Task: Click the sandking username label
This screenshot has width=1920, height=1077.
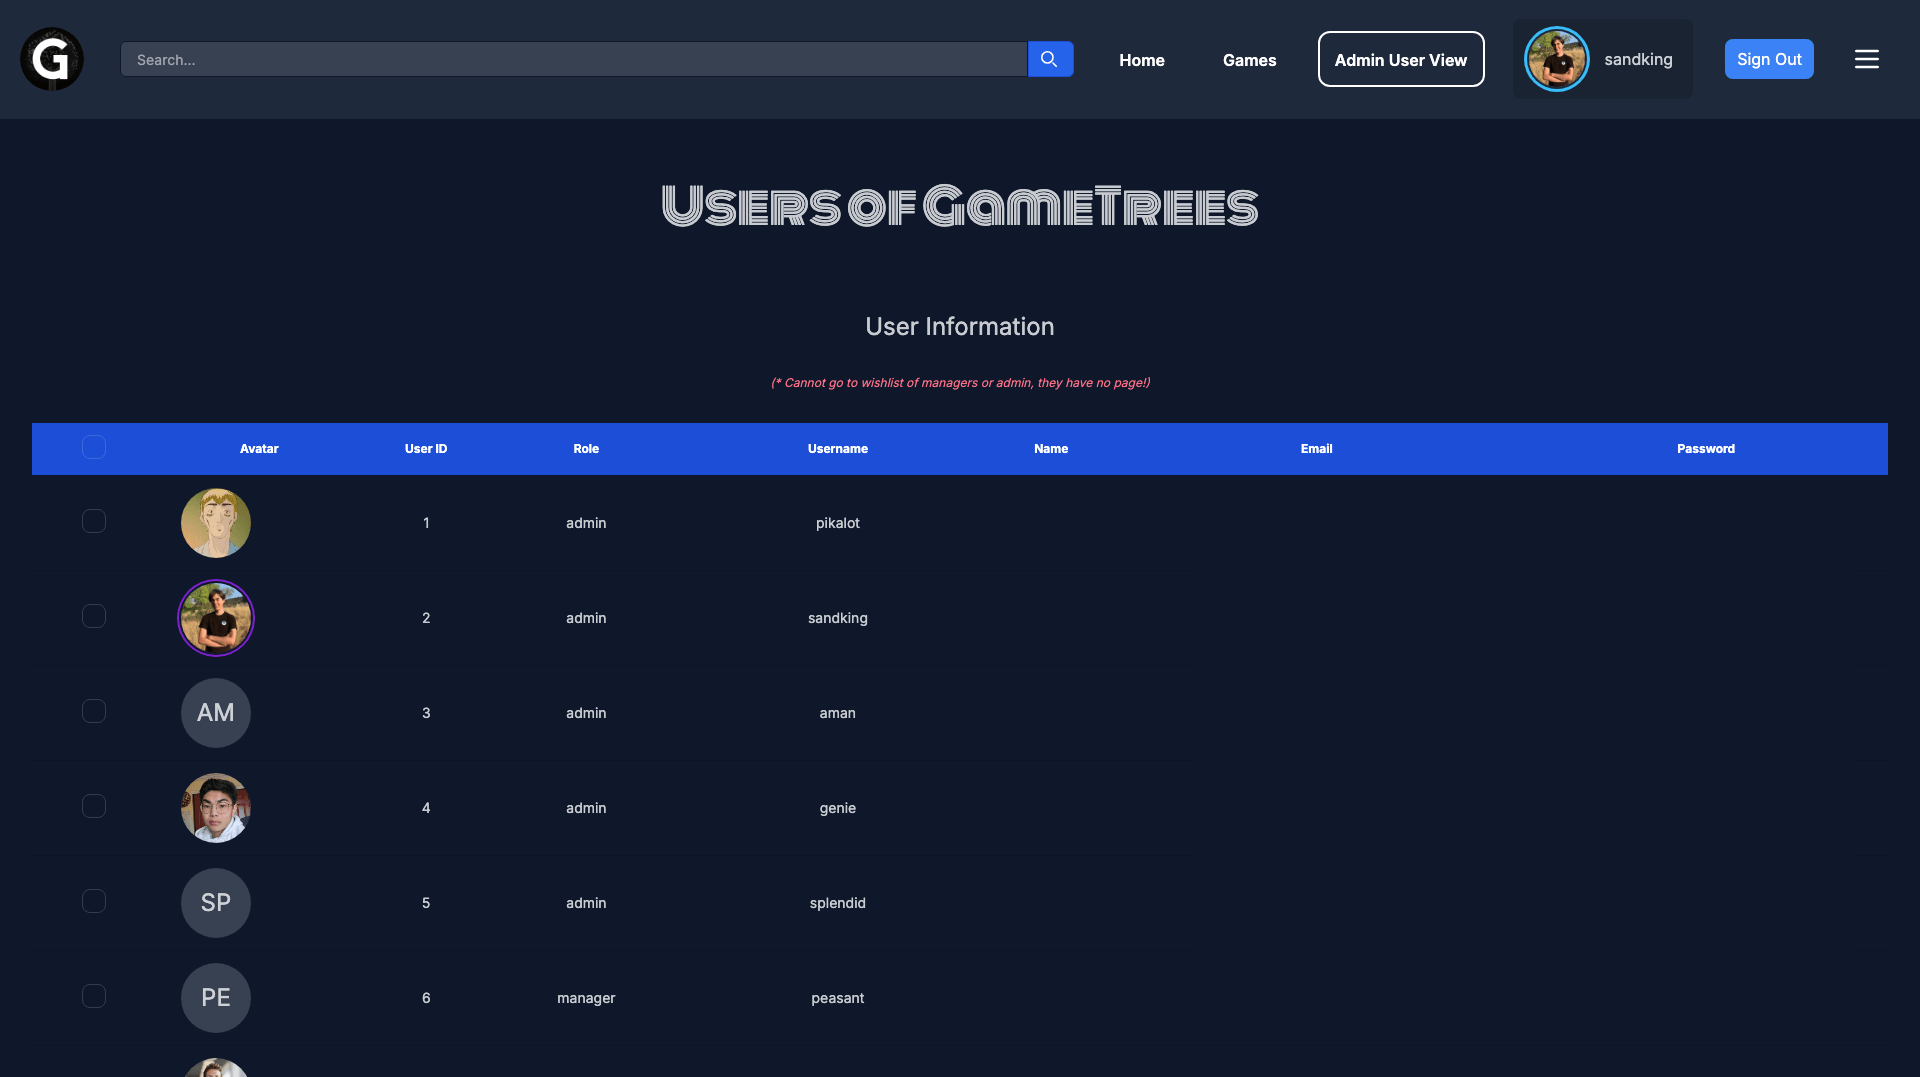Action: click(x=1638, y=59)
